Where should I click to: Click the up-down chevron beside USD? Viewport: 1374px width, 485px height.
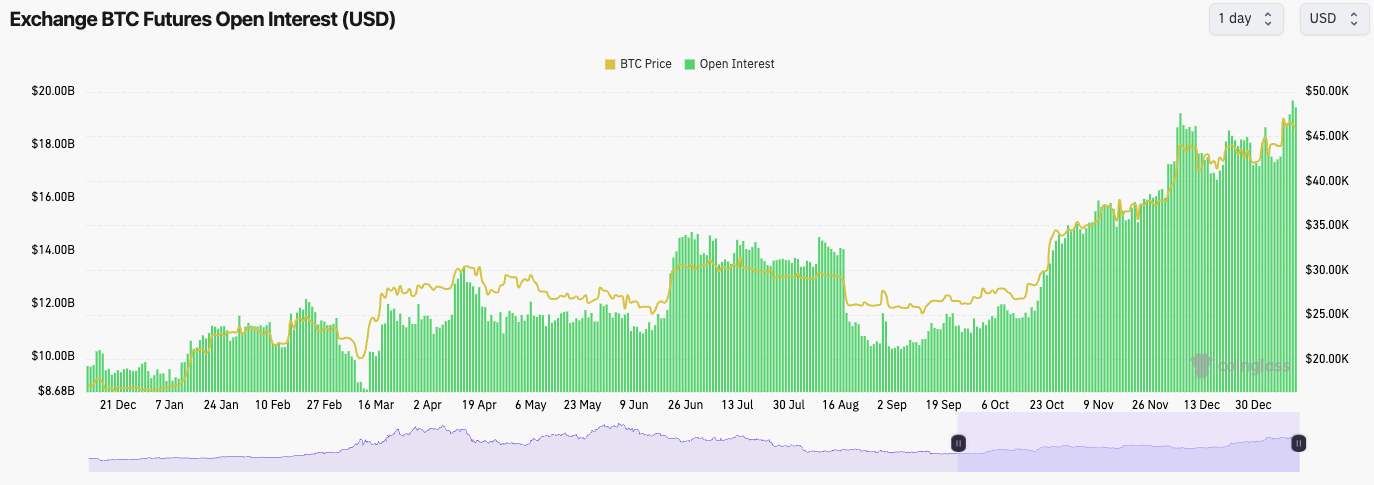point(1354,19)
